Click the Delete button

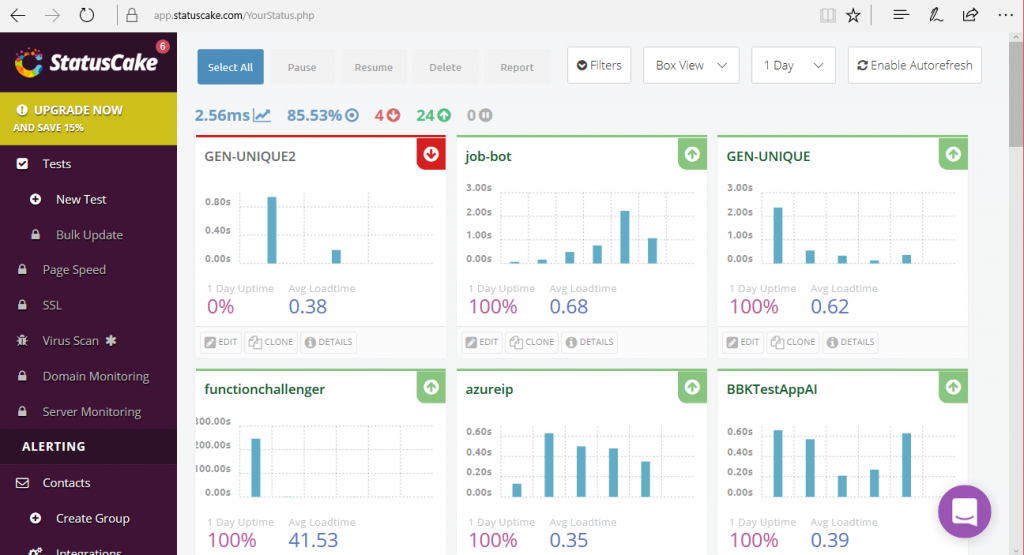coord(445,67)
